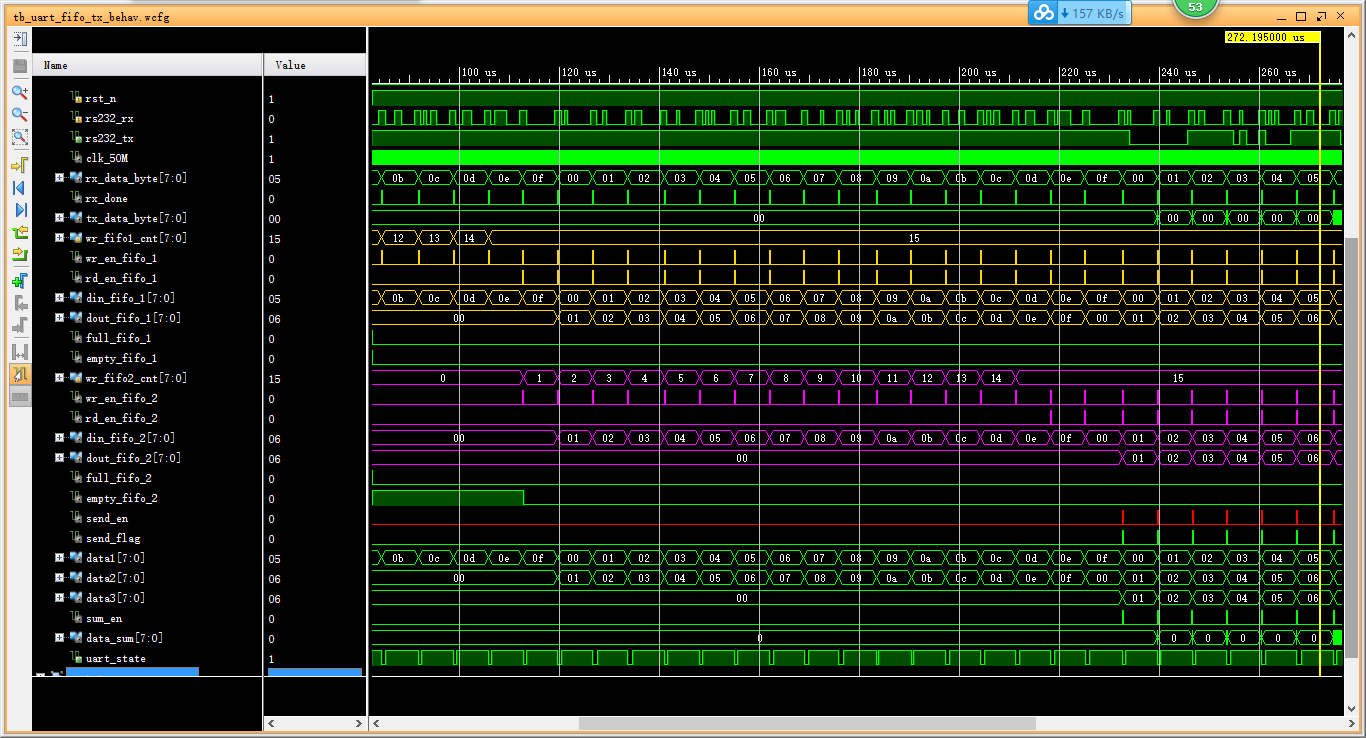Image resolution: width=1366 pixels, height=738 pixels.
Task: Click the right arrow under the Value column
Action: pos(358,723)
